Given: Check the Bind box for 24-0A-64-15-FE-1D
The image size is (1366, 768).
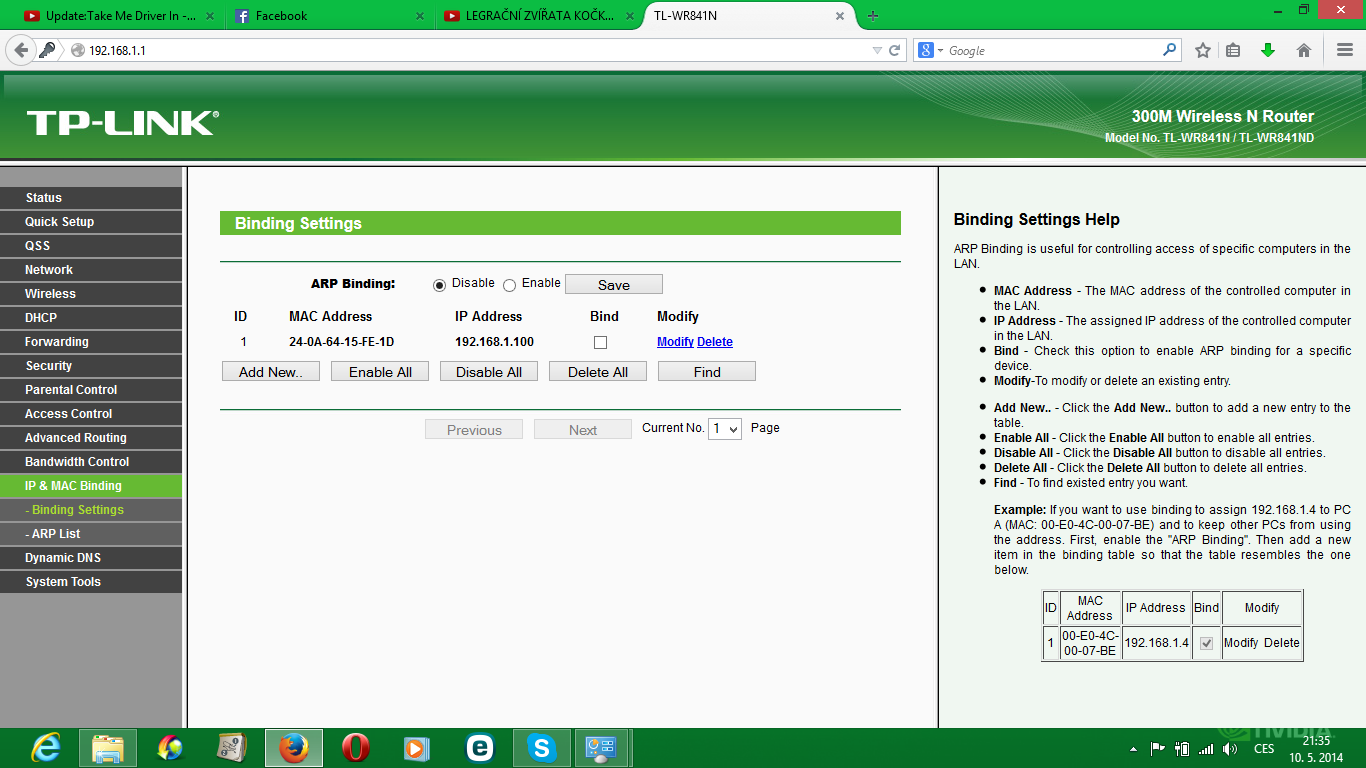Looking at the screenshot, I should pyautogui.click(x=600, y=342).
